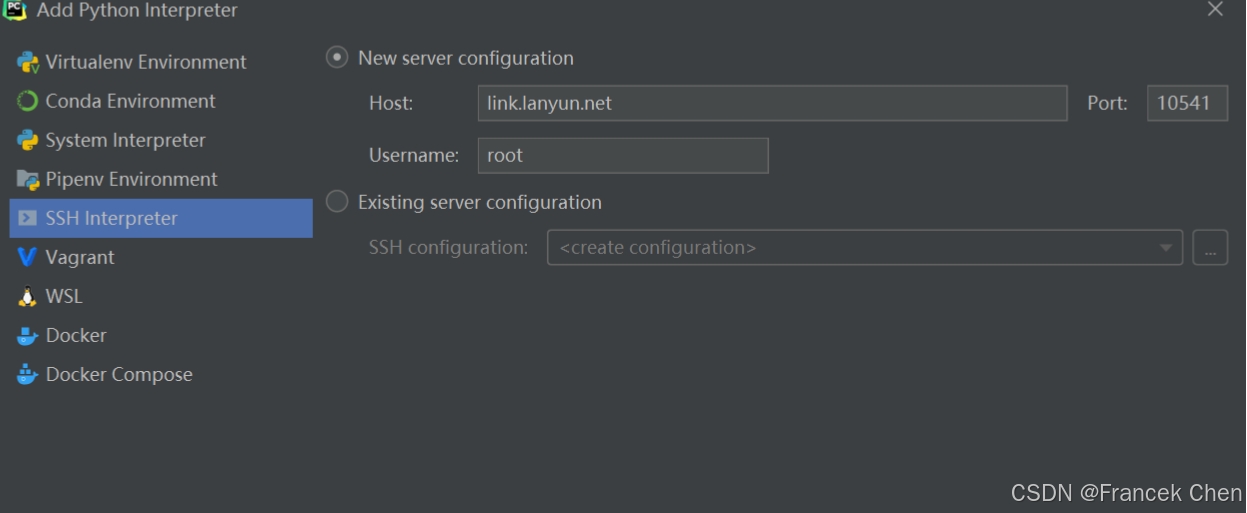1247x513 pixels.
Task: Select New server configuration radio button
Action: click(337, 58)
